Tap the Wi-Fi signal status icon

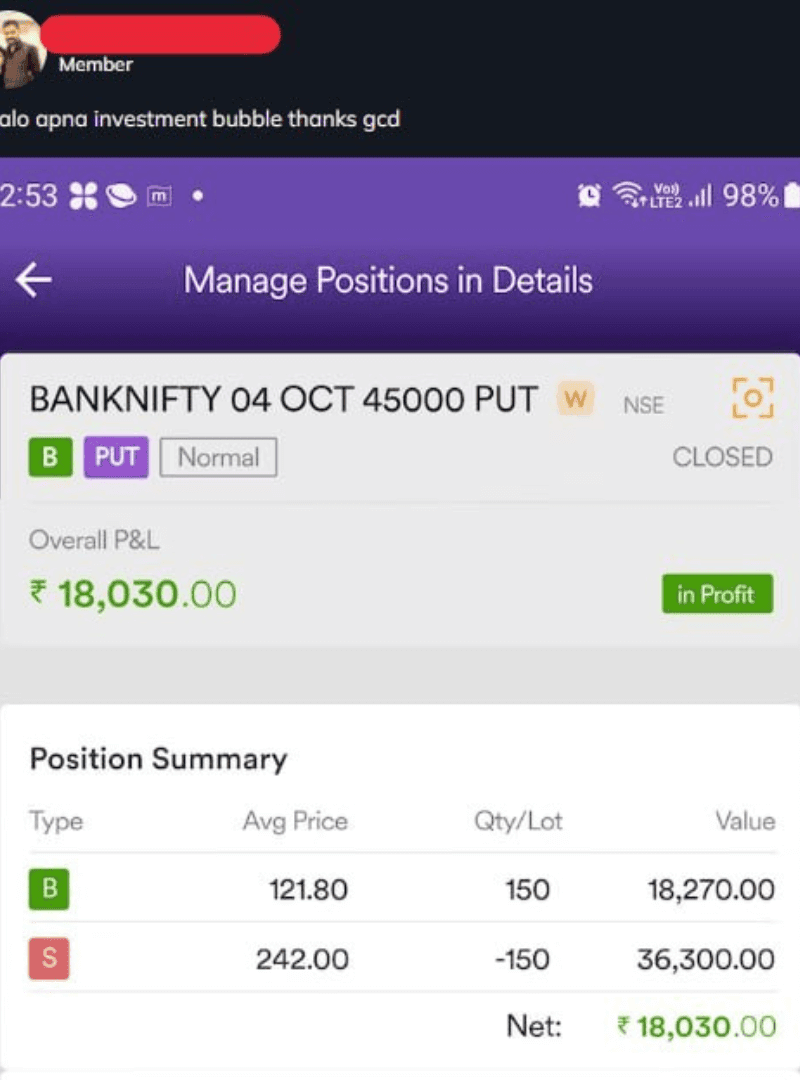click(x=630, y=195)
